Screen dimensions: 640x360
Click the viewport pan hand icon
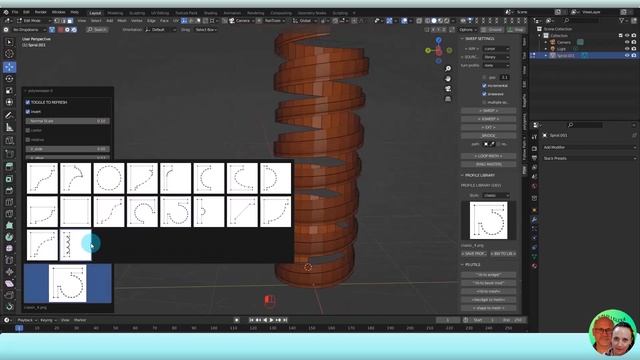point(448,79)
